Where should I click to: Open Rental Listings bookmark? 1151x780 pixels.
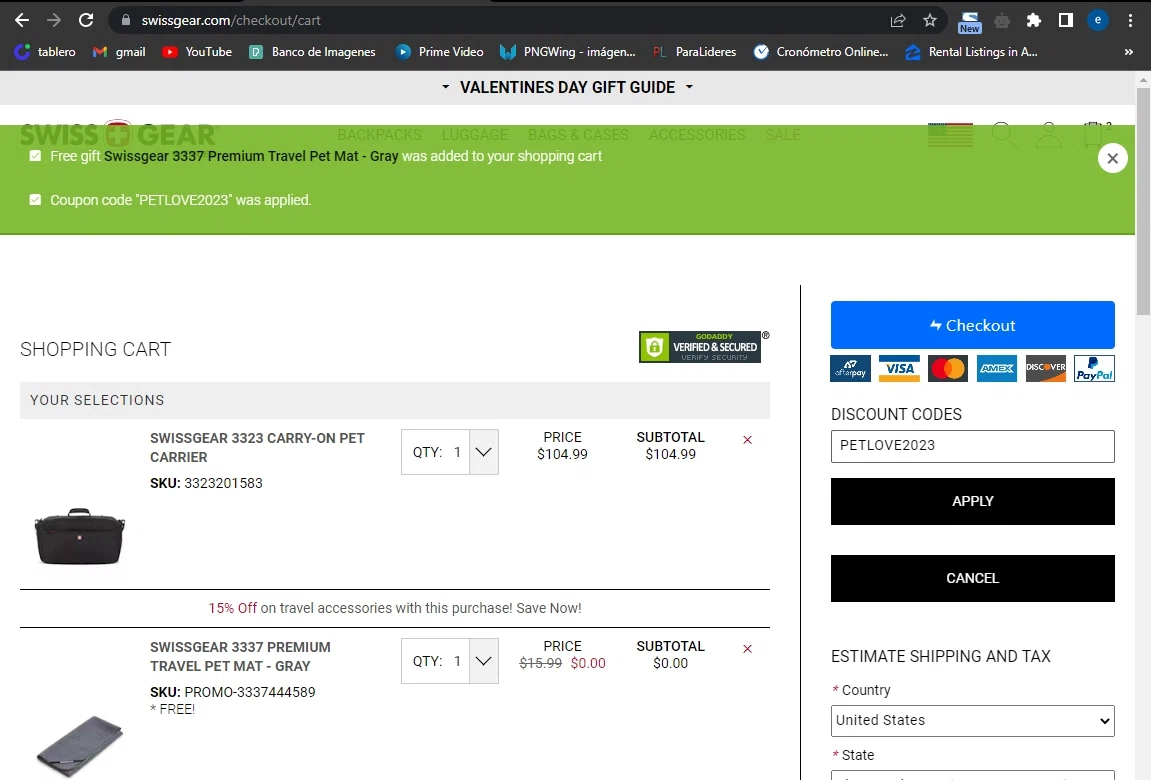[x=971, y=52]
